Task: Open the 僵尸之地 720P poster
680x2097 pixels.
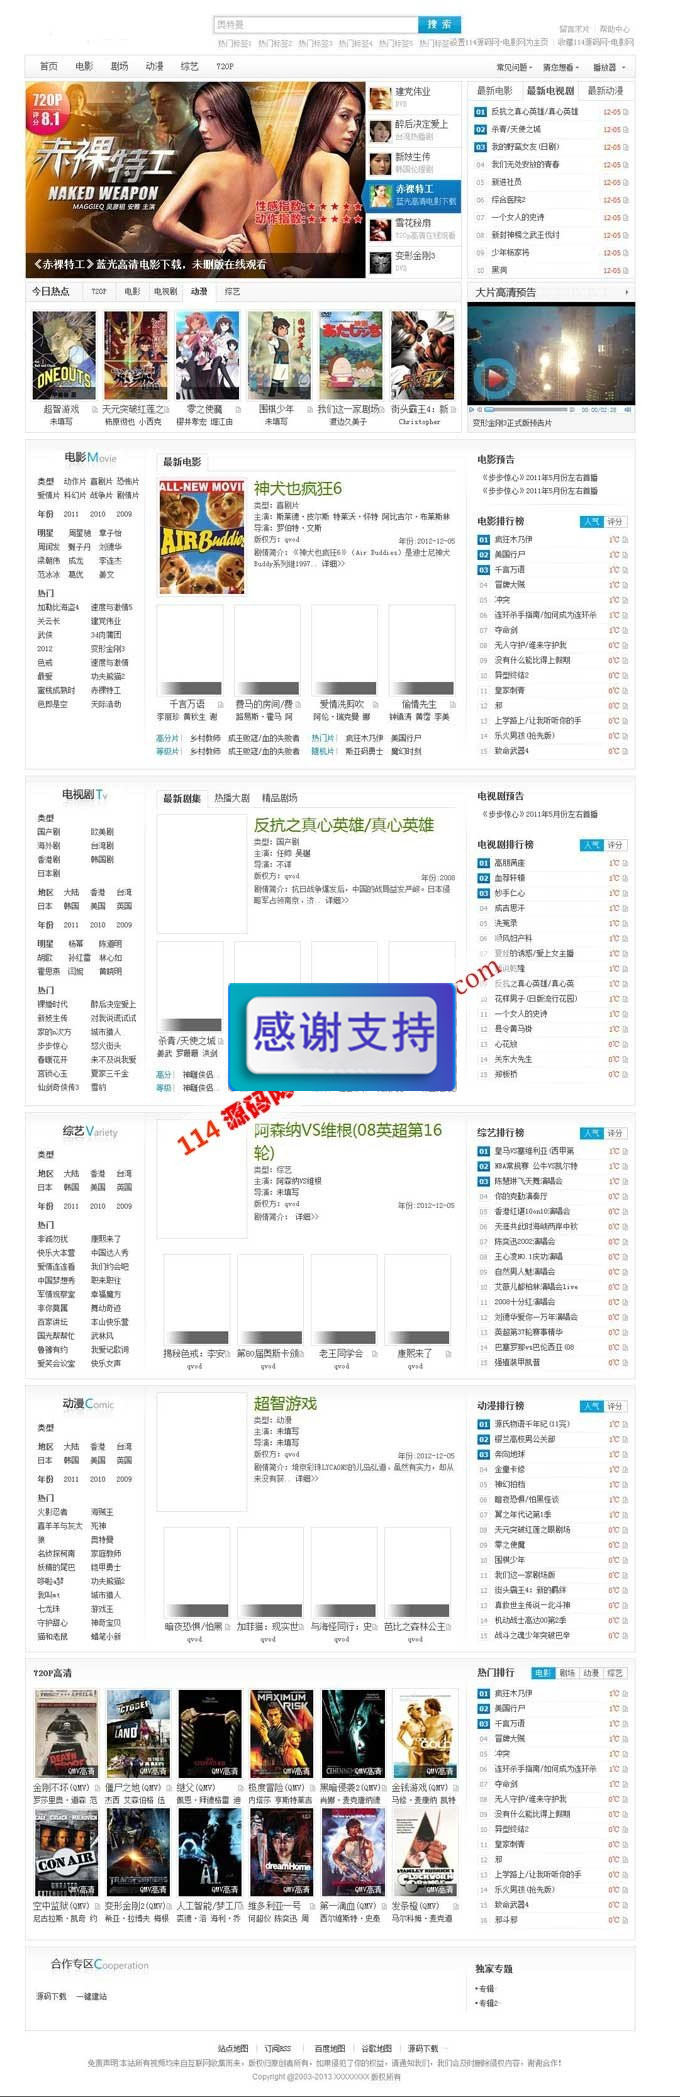Action: click(139, 1733)
